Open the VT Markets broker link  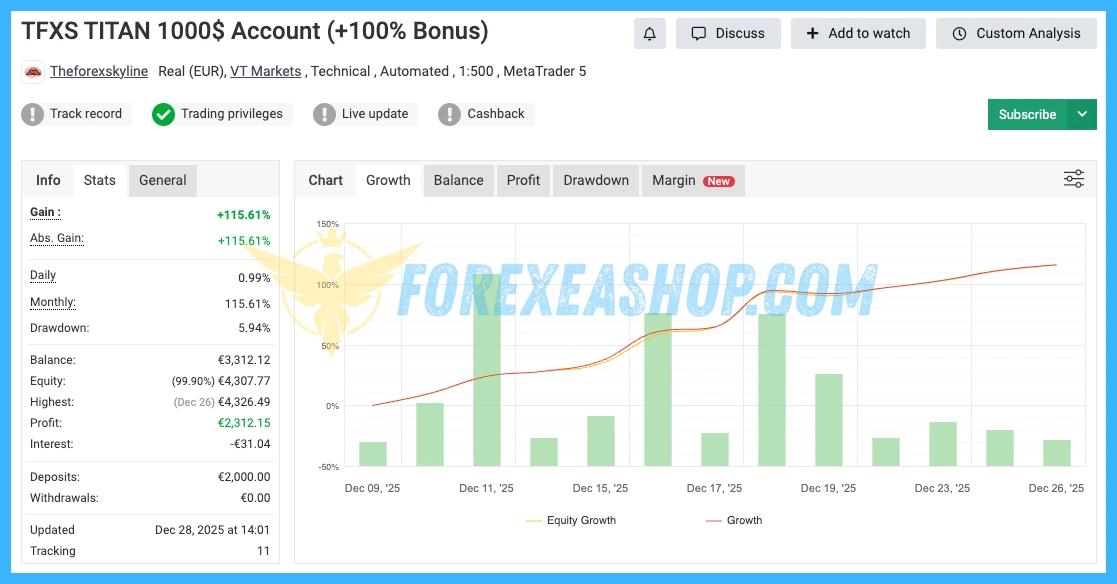point(265,71)
